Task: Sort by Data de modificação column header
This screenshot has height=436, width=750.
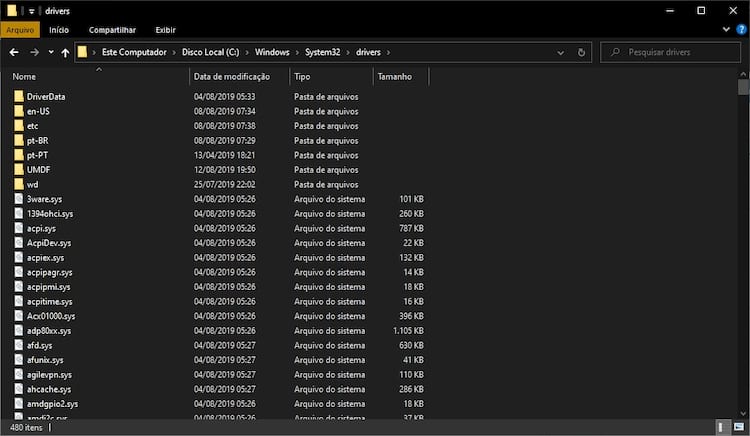Action: [232, 76]
